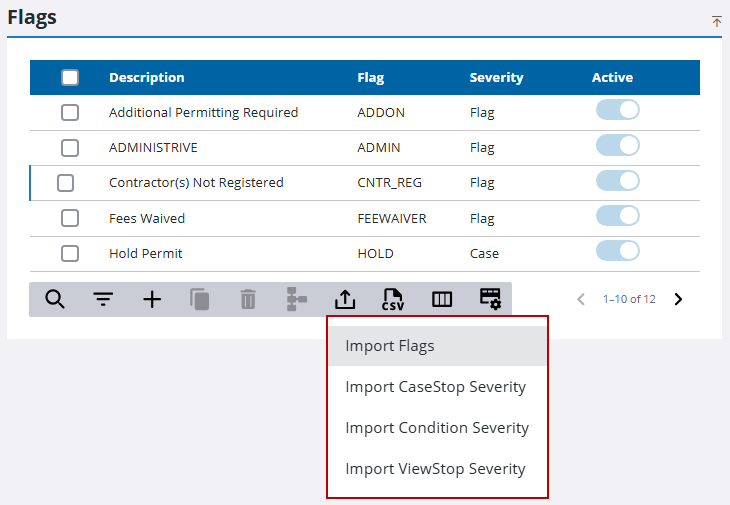Image resolution: width=730 pixels, height=505 pixels.
Task: Click the duplicate record icon
Action: (x=200, y=299)
